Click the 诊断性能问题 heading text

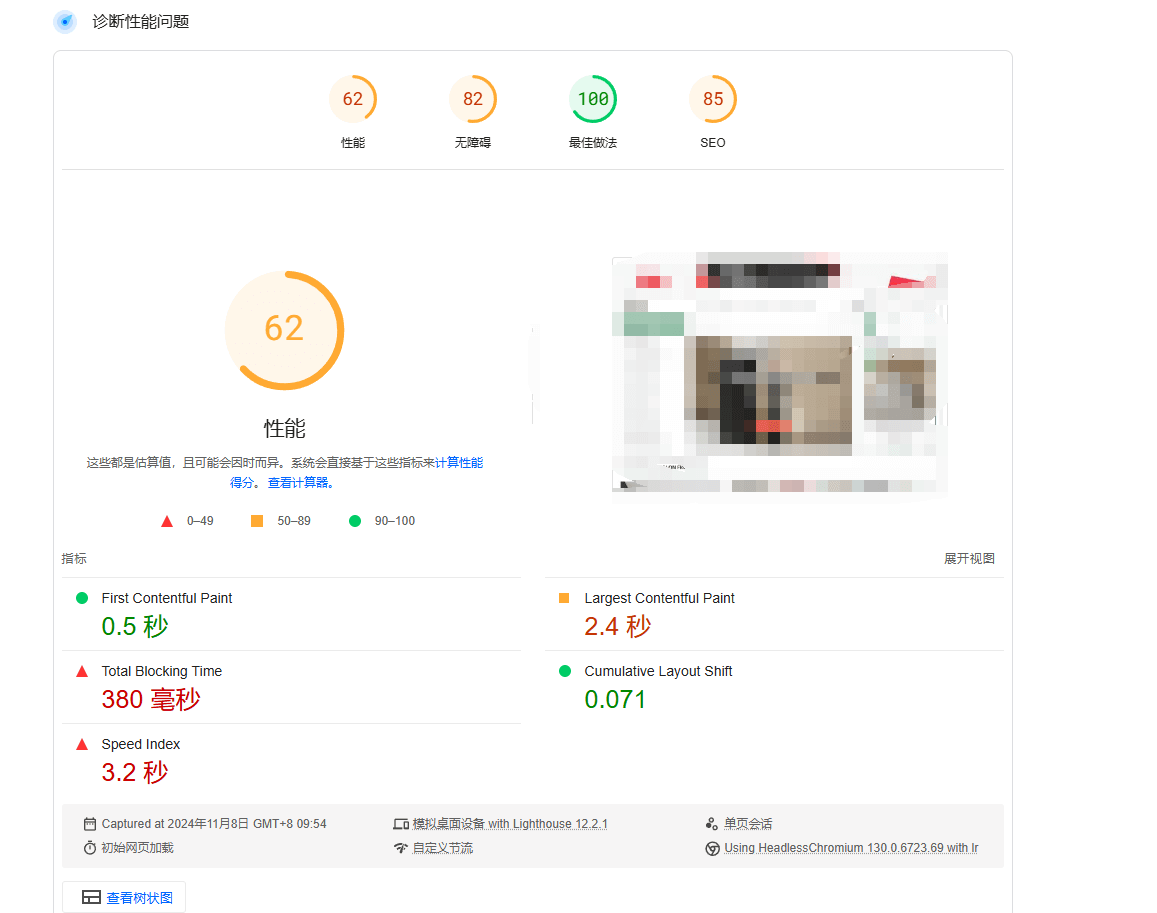pos(141,22)
